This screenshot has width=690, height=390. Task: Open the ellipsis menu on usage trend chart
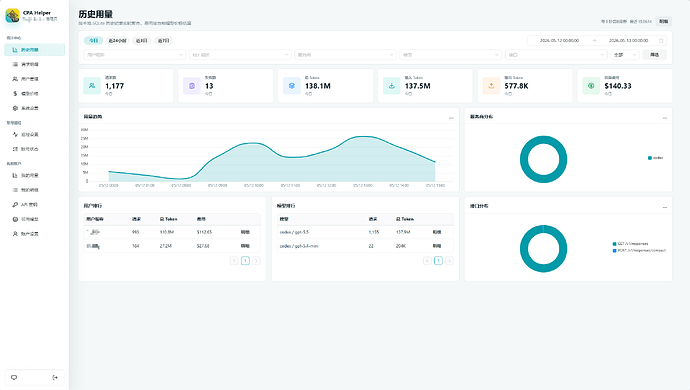(451, 118)
